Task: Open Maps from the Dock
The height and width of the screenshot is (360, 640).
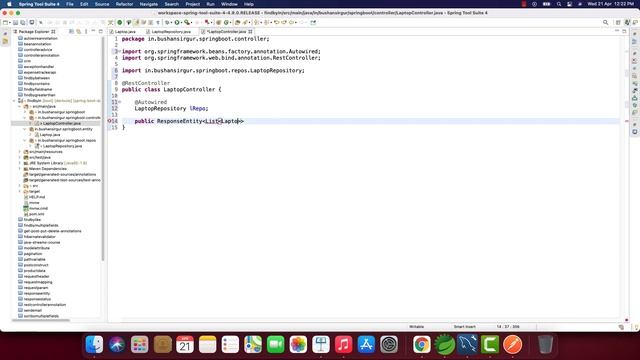Action: click(253, 344)
